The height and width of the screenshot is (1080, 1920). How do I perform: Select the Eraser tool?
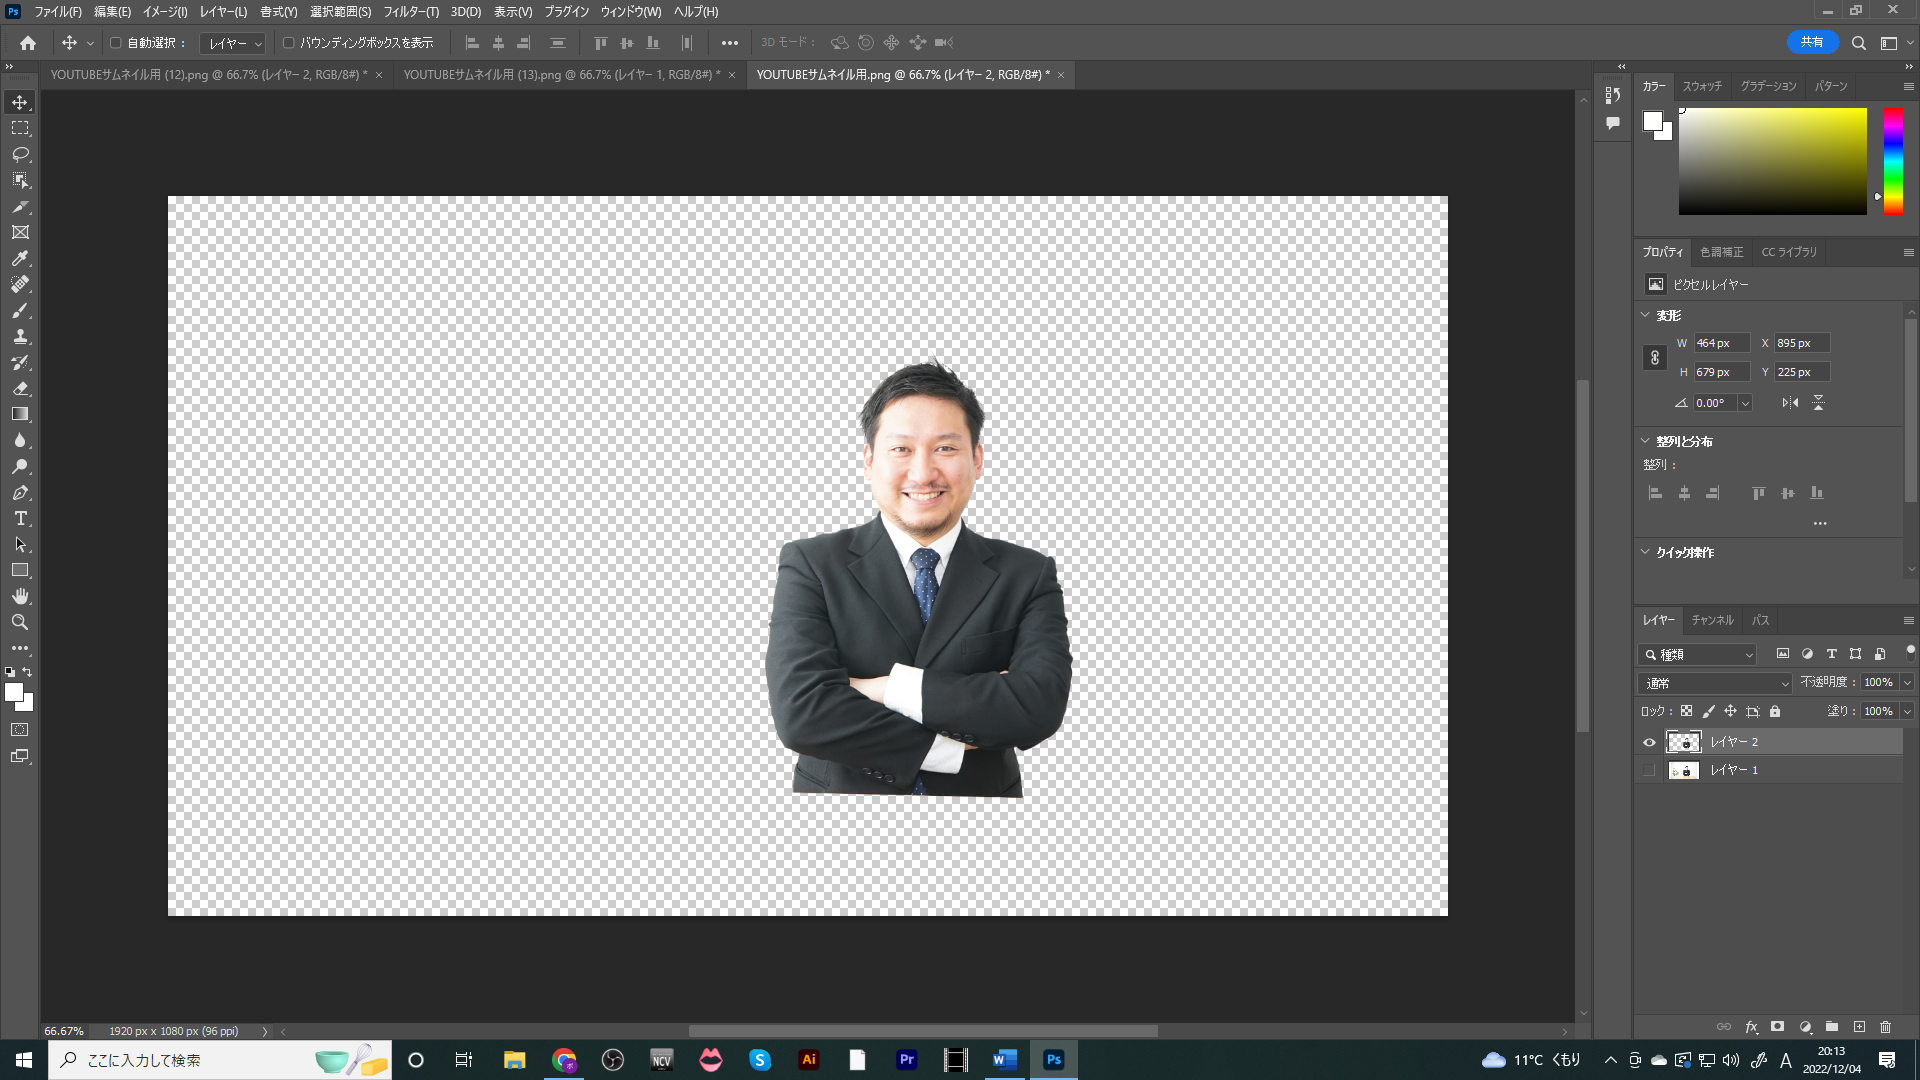point(20,388)
